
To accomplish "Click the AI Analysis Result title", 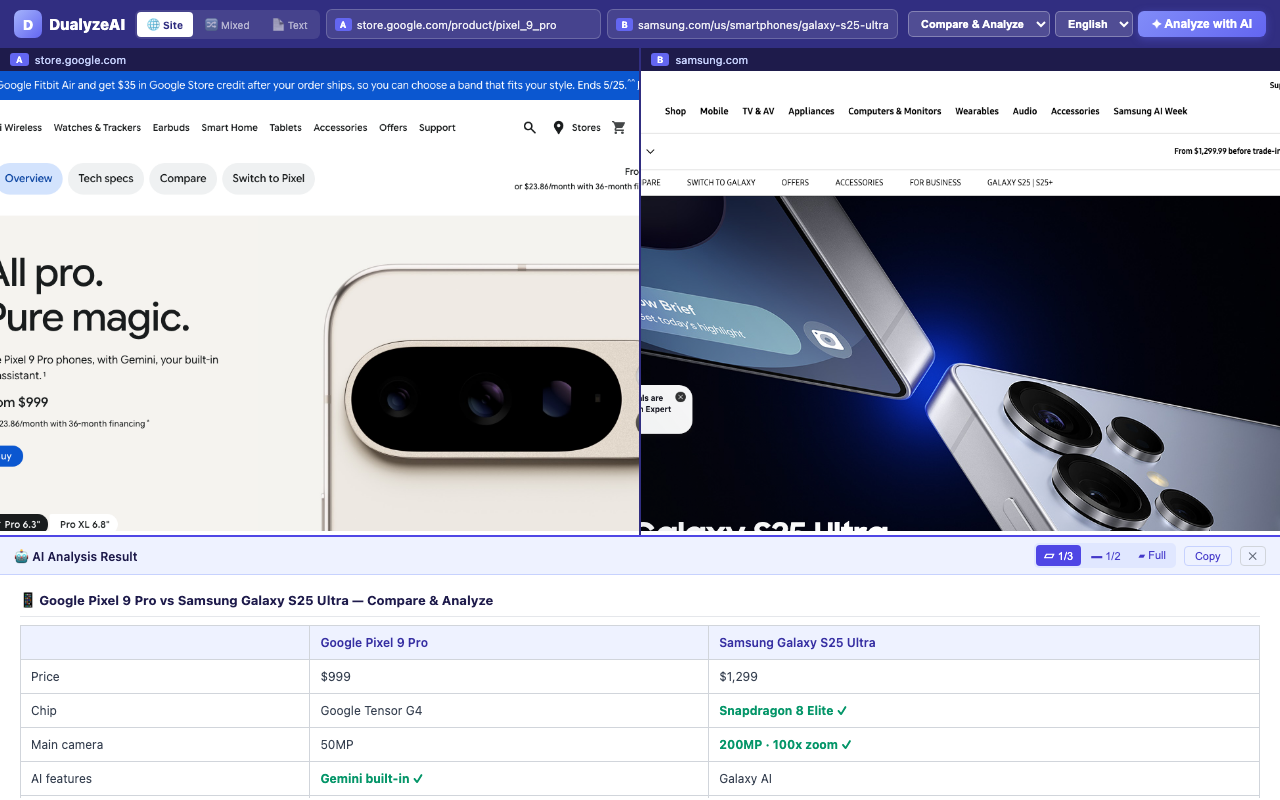I will click(x=76, y=556).
